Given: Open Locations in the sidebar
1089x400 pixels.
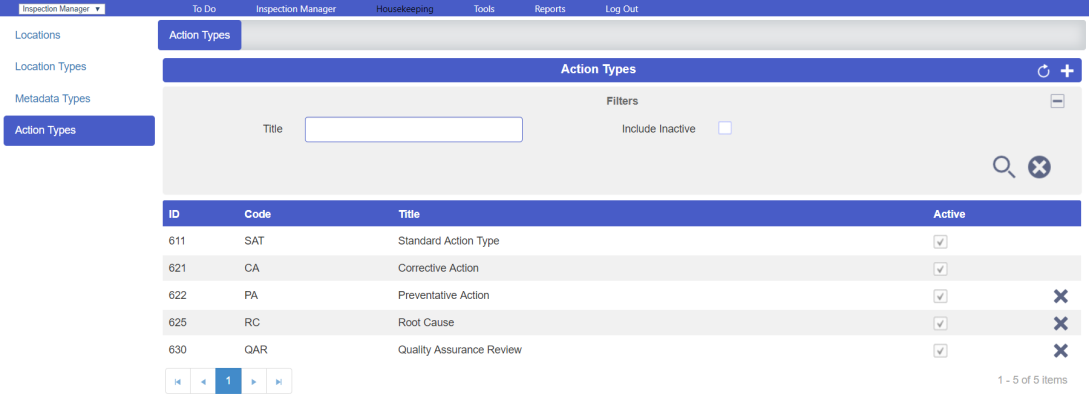Looking at the screenshot, I should (38, 35).
